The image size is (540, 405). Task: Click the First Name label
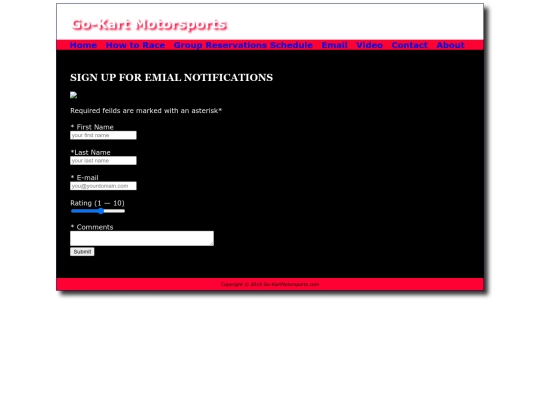coord(92,127)
